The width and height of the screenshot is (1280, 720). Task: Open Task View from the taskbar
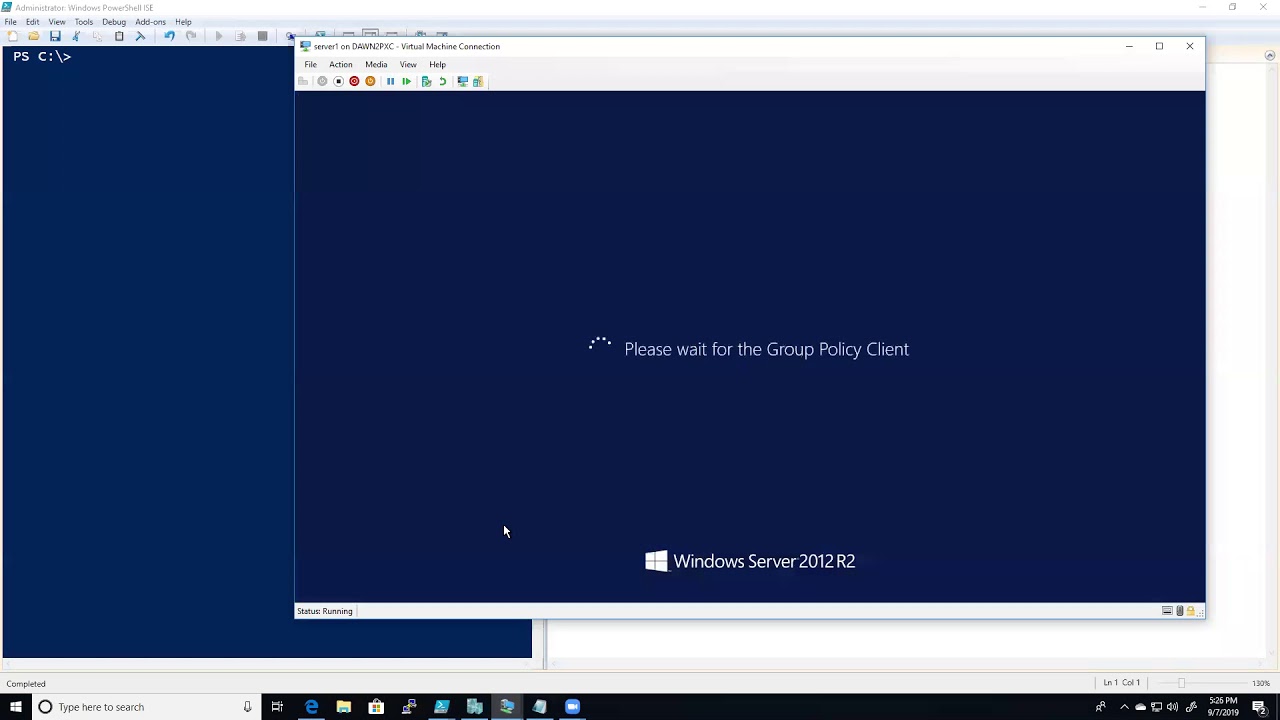click(x=277, y=707)
